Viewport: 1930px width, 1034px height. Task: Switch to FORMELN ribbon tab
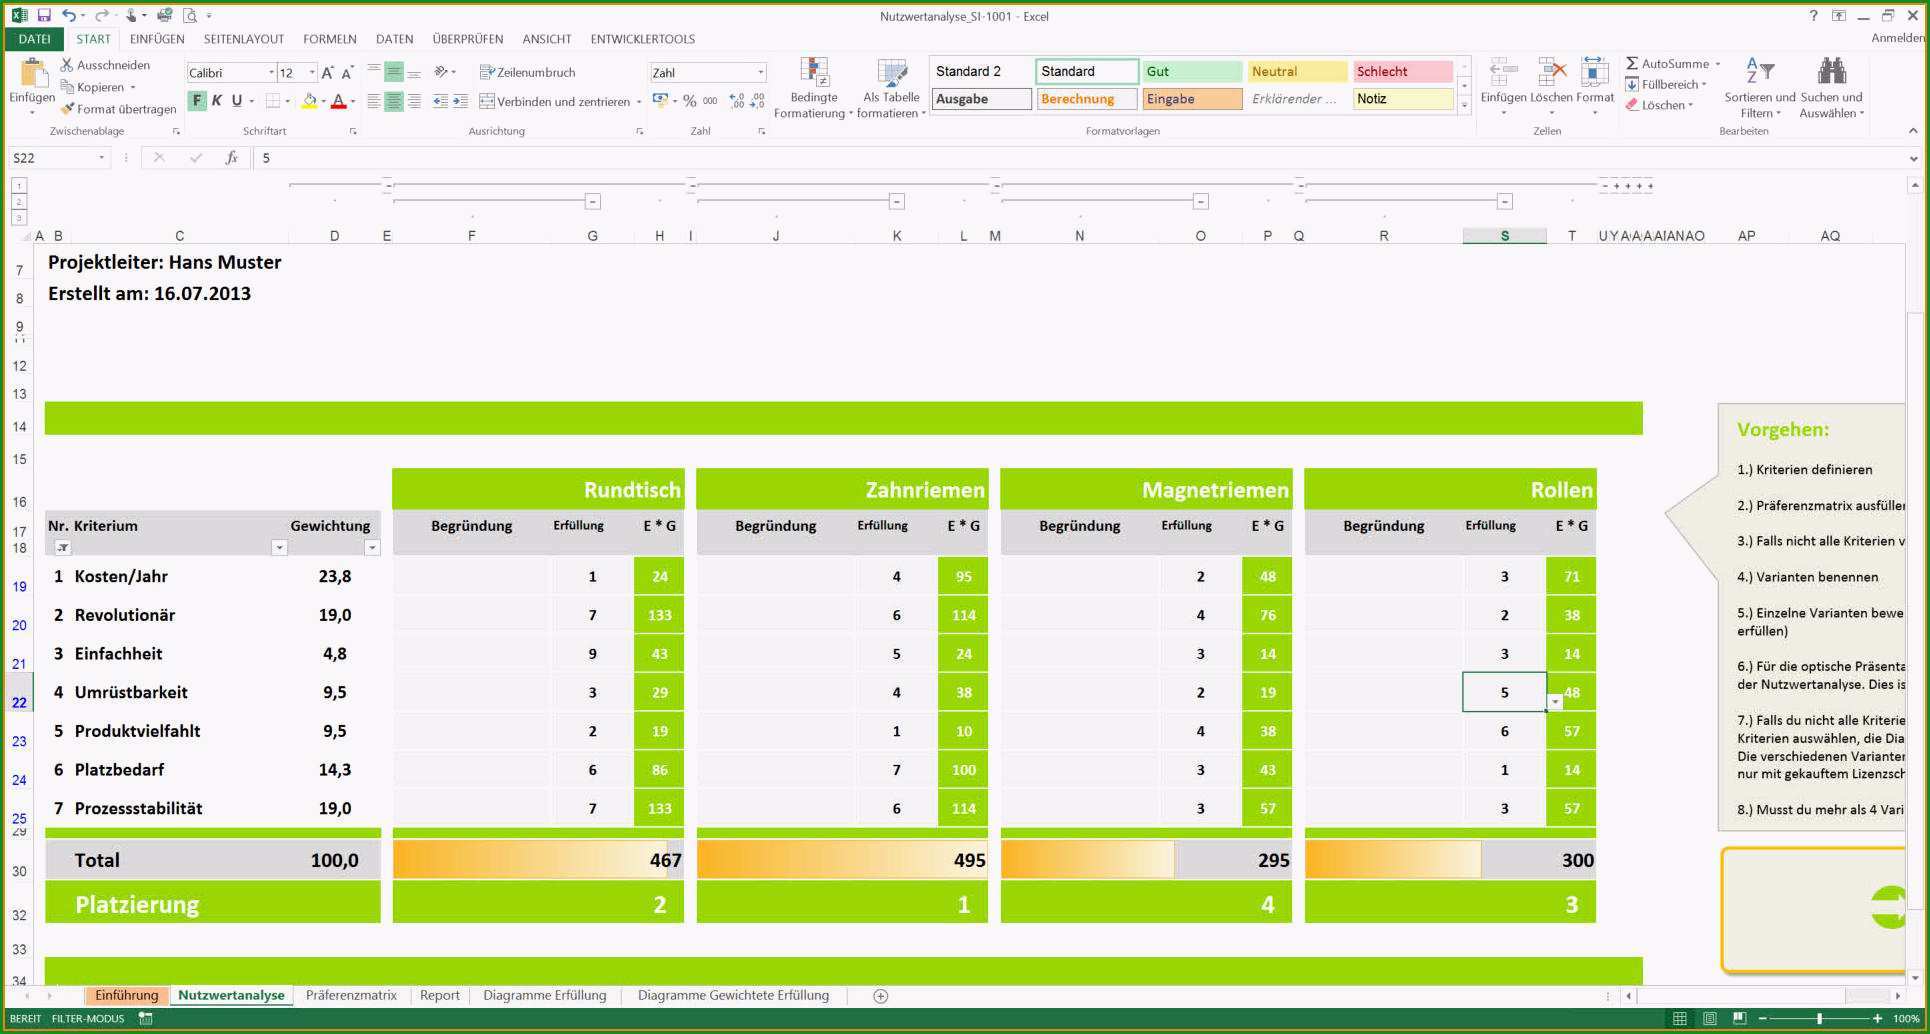pos(330,39)
